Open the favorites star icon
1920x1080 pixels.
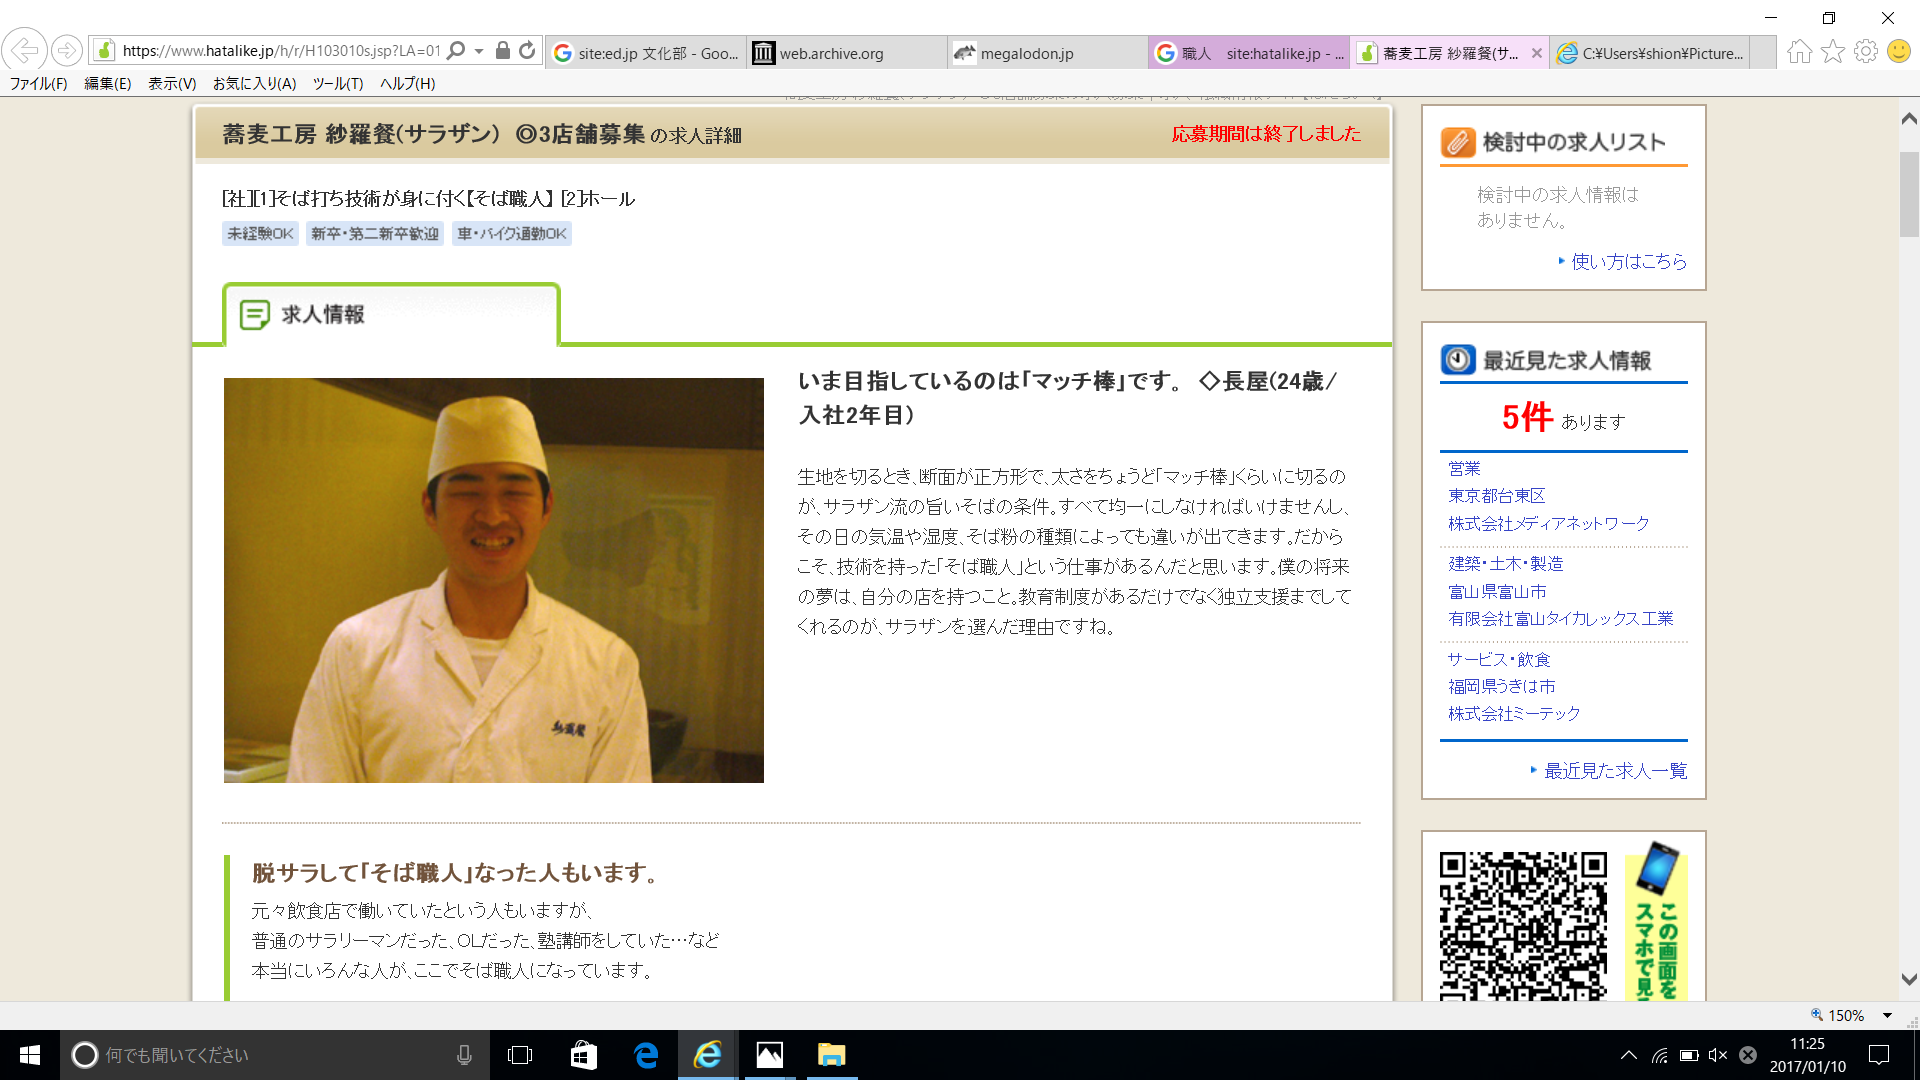point(1832,51)
